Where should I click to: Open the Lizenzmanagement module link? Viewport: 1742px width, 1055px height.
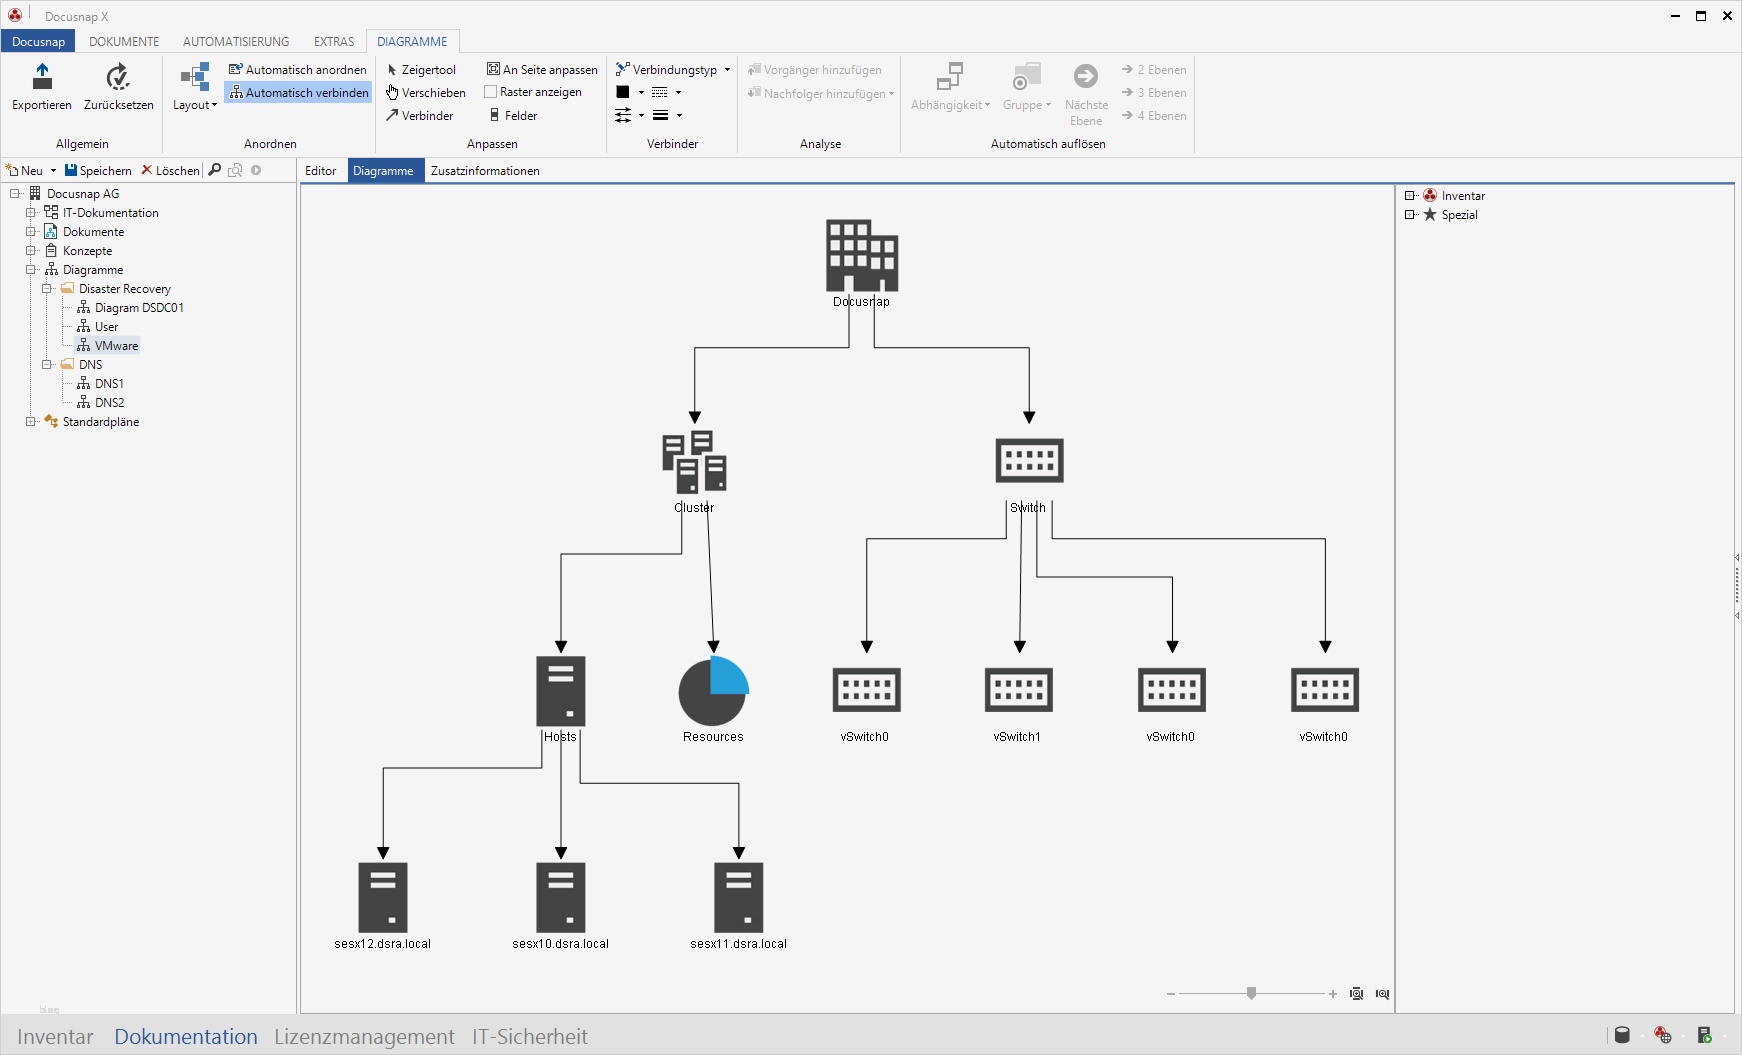[364, 1037]
